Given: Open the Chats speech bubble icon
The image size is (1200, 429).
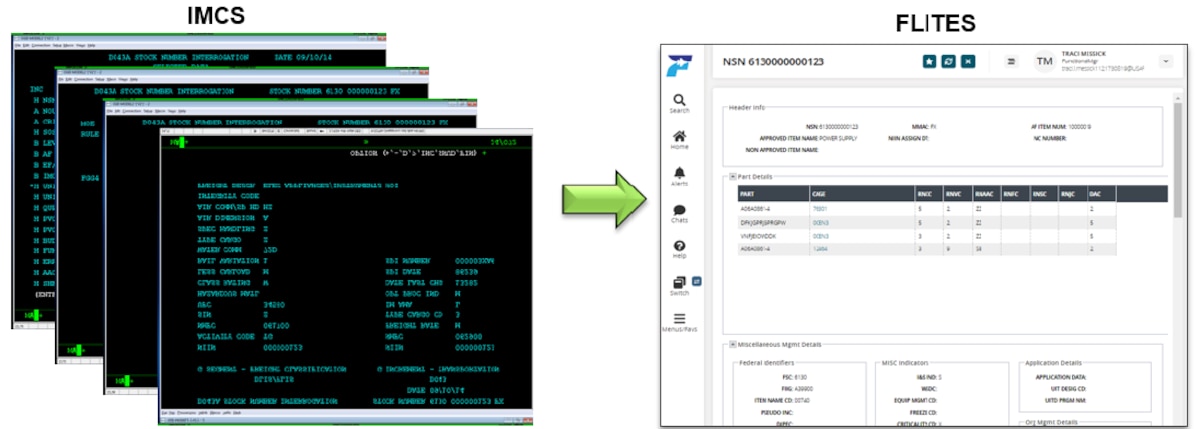Looking at the screenshot, I should pos(680,211).
